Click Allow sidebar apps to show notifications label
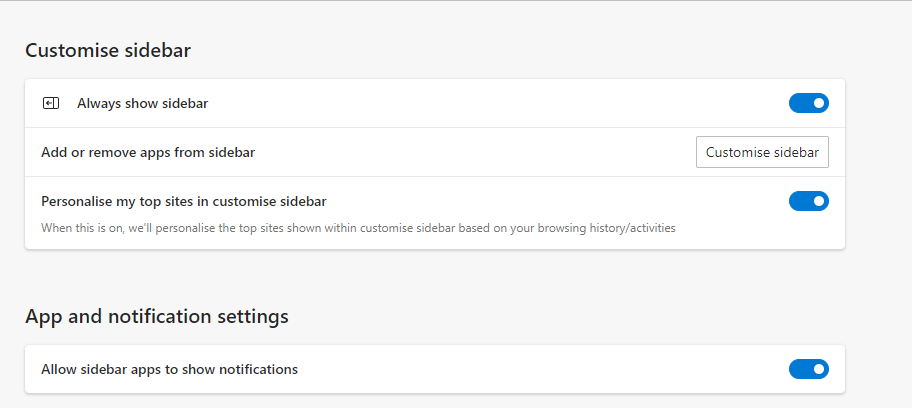 [x=169, y=369]
